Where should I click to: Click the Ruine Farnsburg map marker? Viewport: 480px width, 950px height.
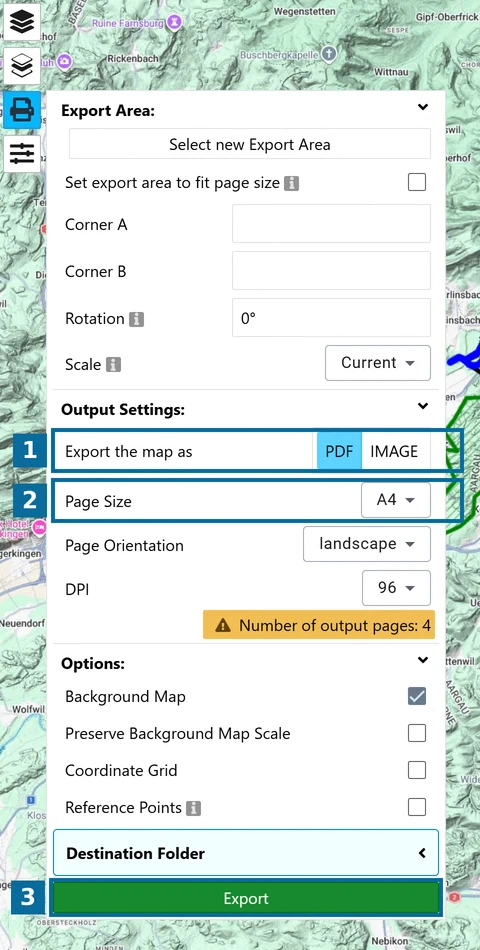point(175,23)
